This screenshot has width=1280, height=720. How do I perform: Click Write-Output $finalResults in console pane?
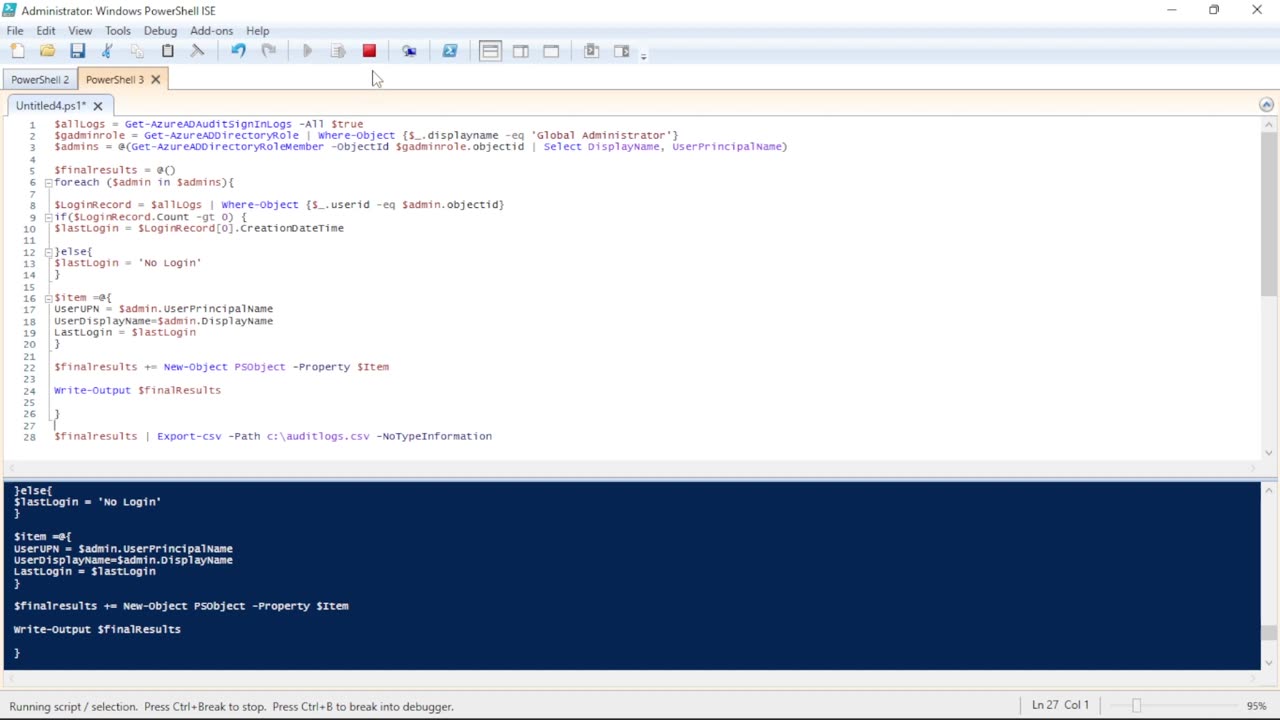coord(97,629)
